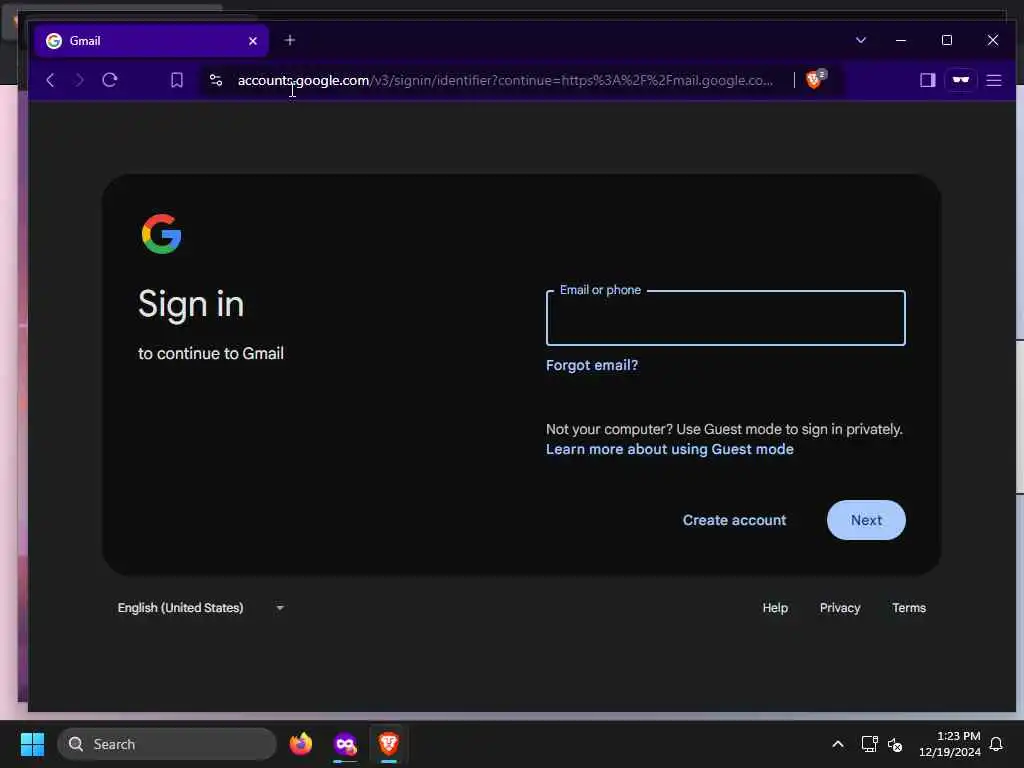Click the Create account button
This screenshot has width=1024, height=768.
coord(734,520)
